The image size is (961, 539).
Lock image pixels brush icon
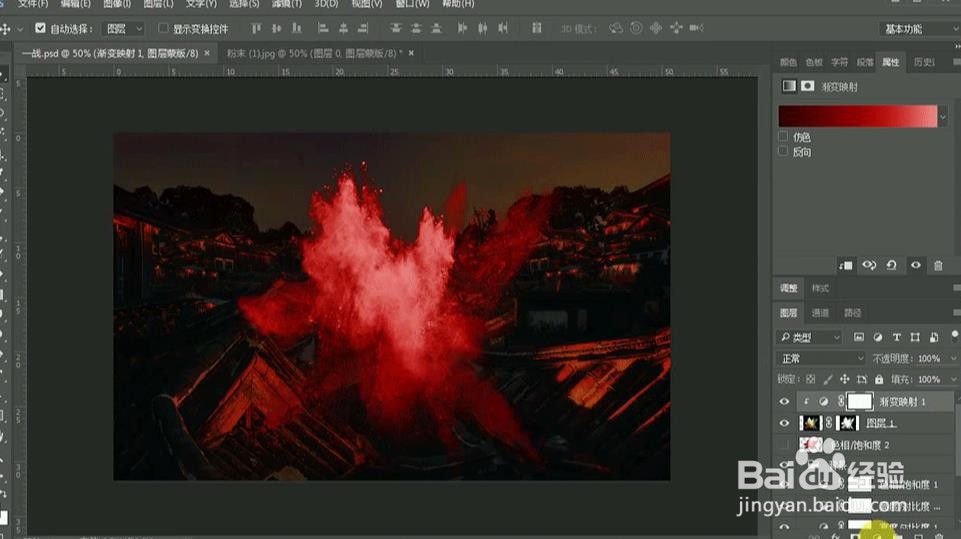click(x=827, y=379)
